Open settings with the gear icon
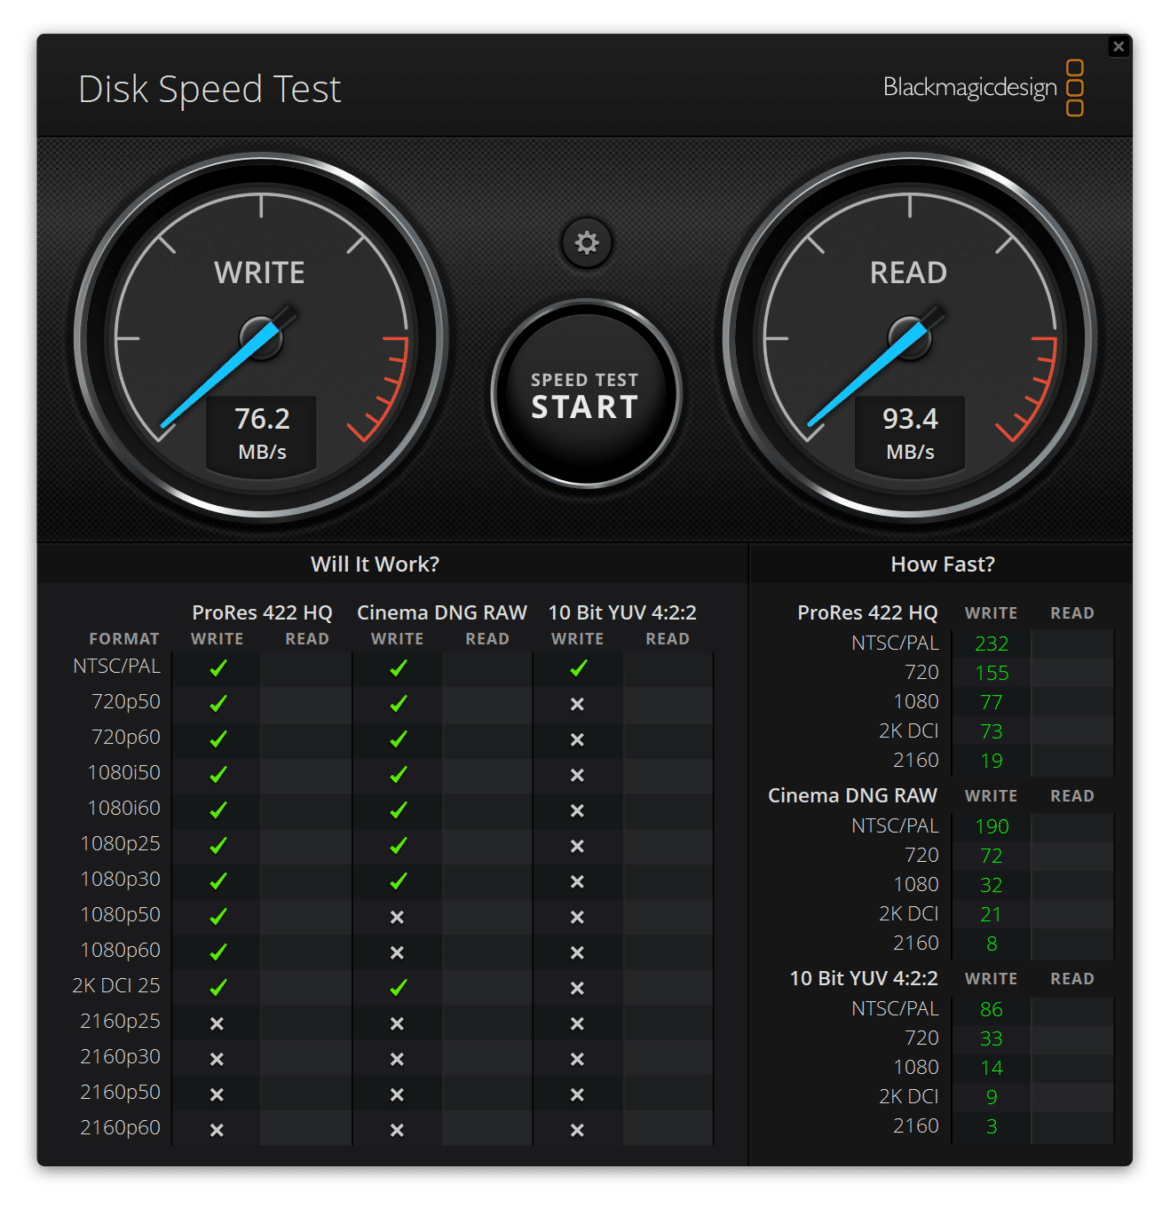 point(587,243)
